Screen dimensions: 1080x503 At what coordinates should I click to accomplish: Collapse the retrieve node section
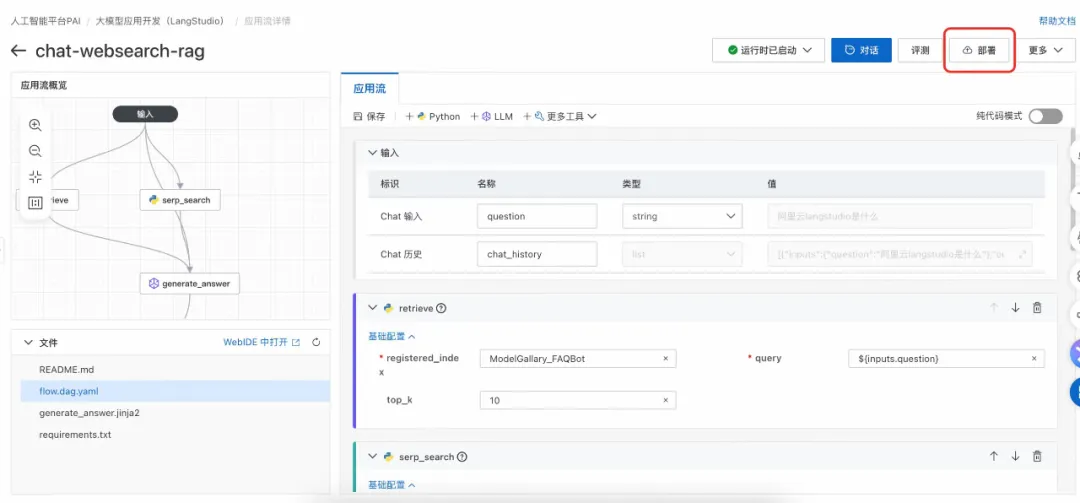point(373,308)
